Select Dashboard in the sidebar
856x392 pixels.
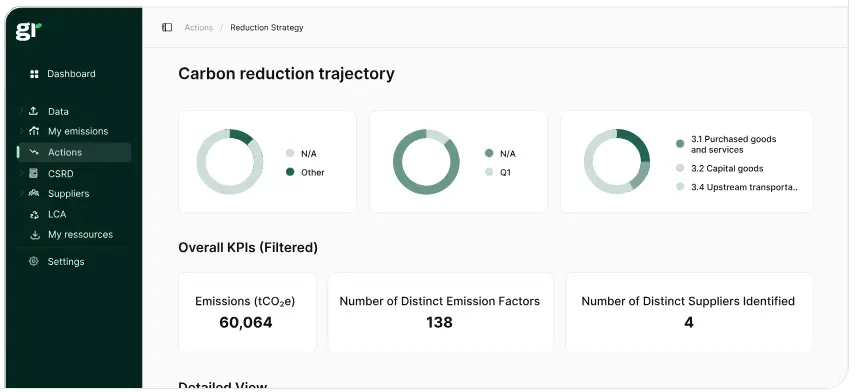click(x=71, y=74)
